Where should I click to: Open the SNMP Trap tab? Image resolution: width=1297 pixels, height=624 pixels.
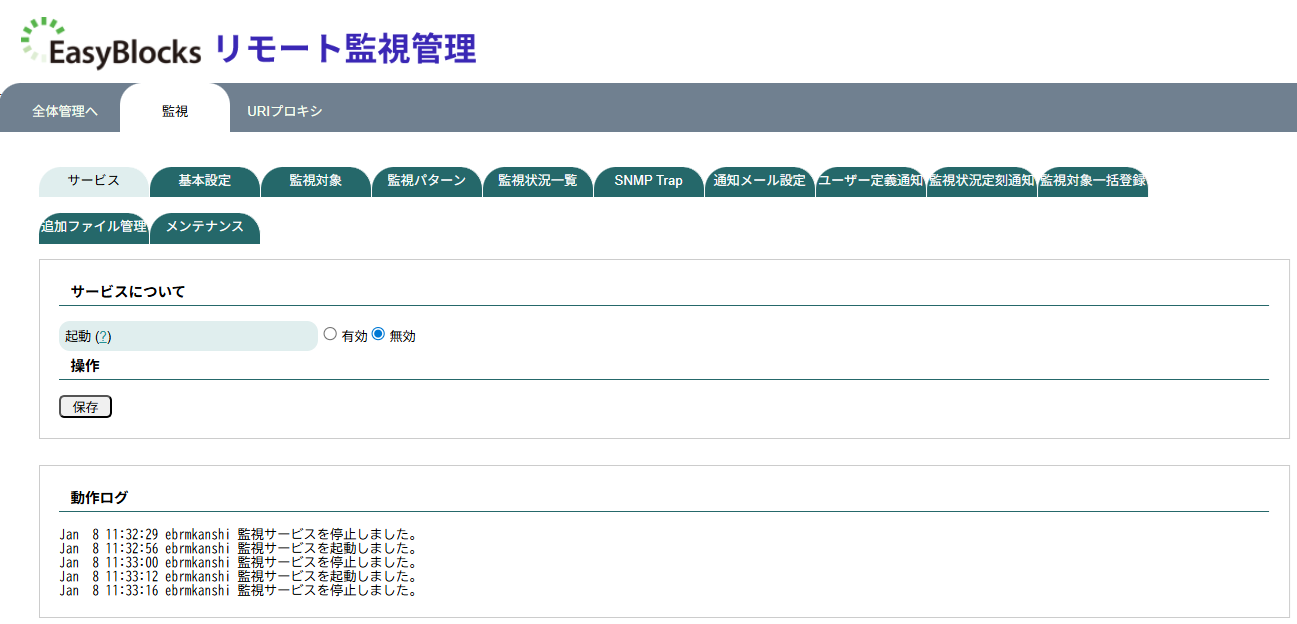tap(649, 181)
